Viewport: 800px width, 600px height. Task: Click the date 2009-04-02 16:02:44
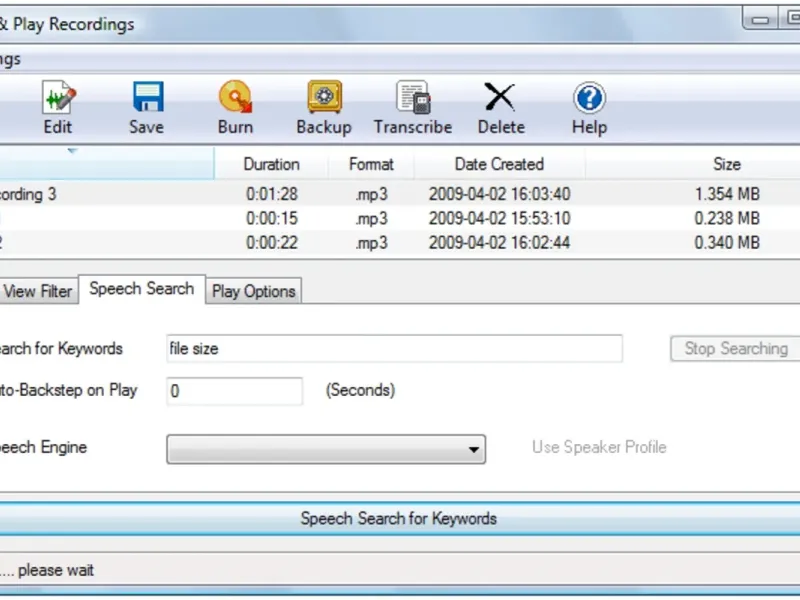click(x=499, y=242)
